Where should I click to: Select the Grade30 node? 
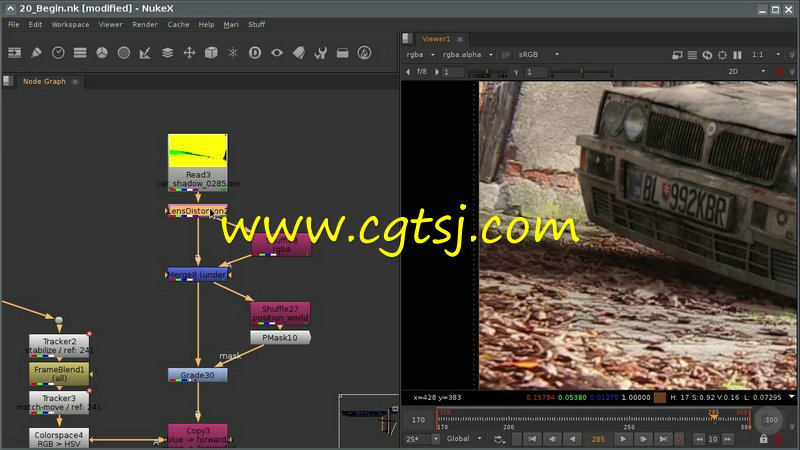coord(197,375)
